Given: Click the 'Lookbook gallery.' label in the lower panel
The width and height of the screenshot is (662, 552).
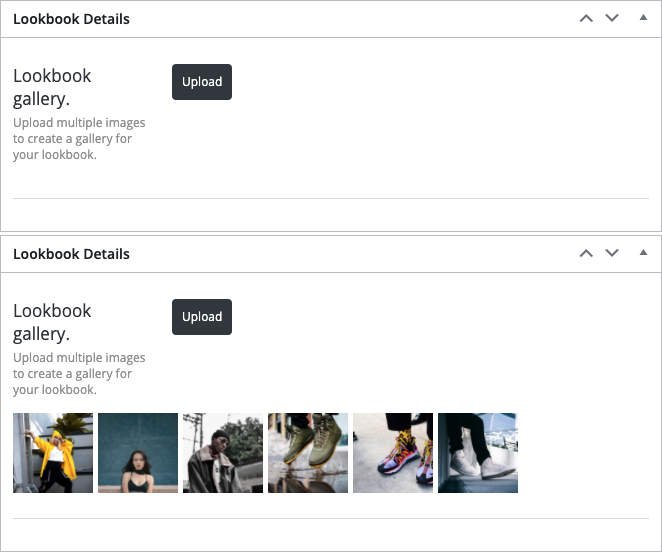Looking at the screenshot, I should tap(52, 322).
